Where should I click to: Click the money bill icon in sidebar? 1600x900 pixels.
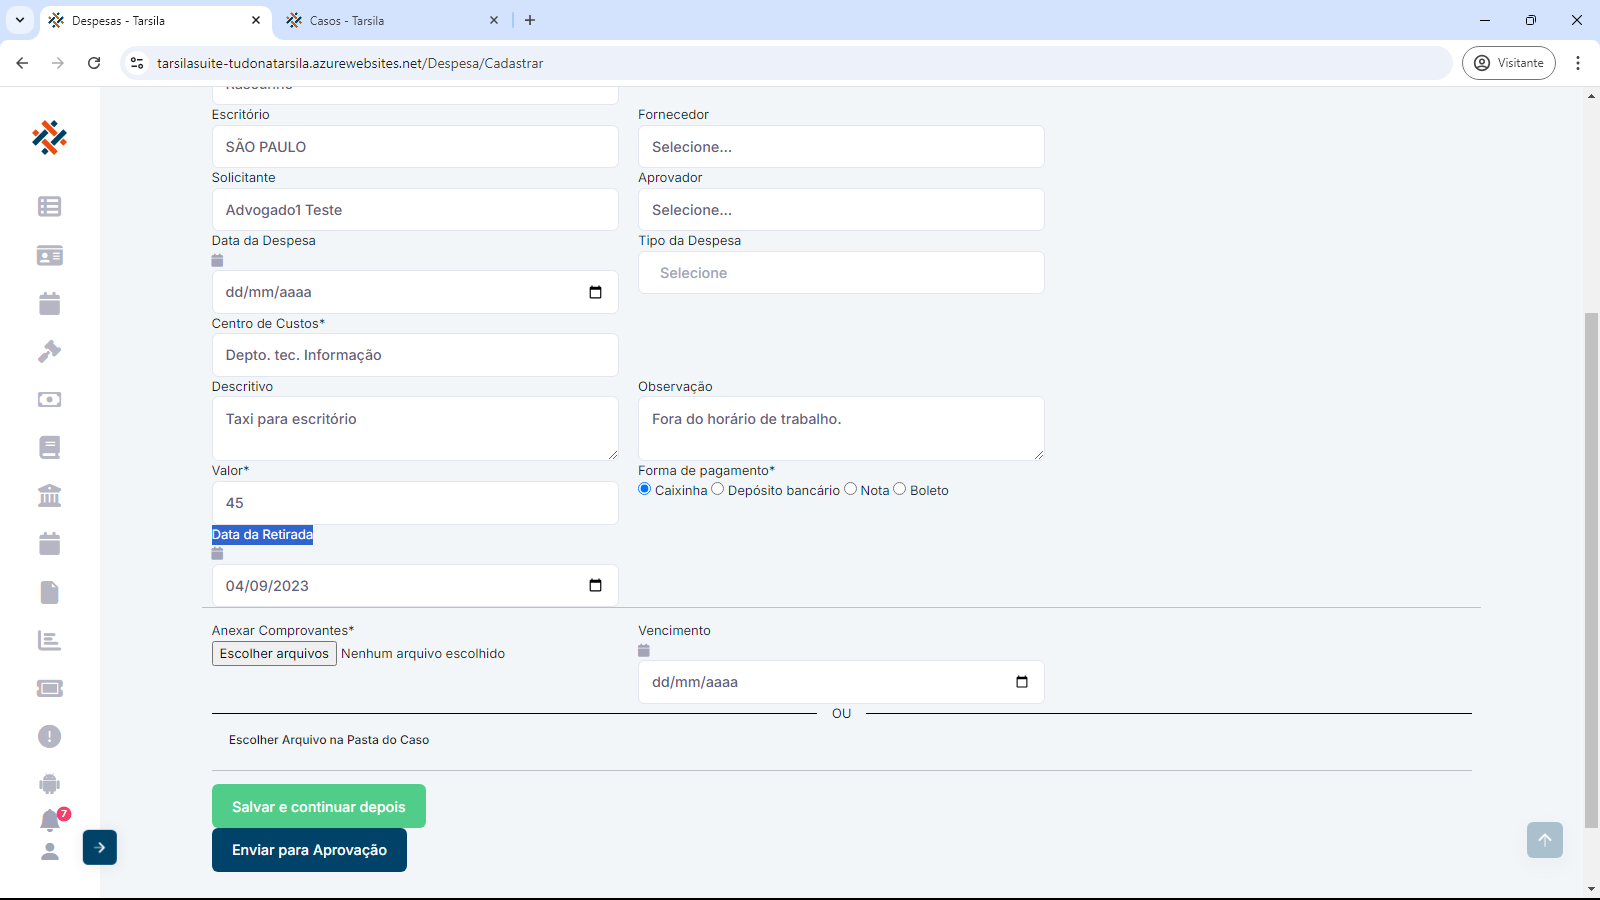pyautogui.click(x=49, y=399)
